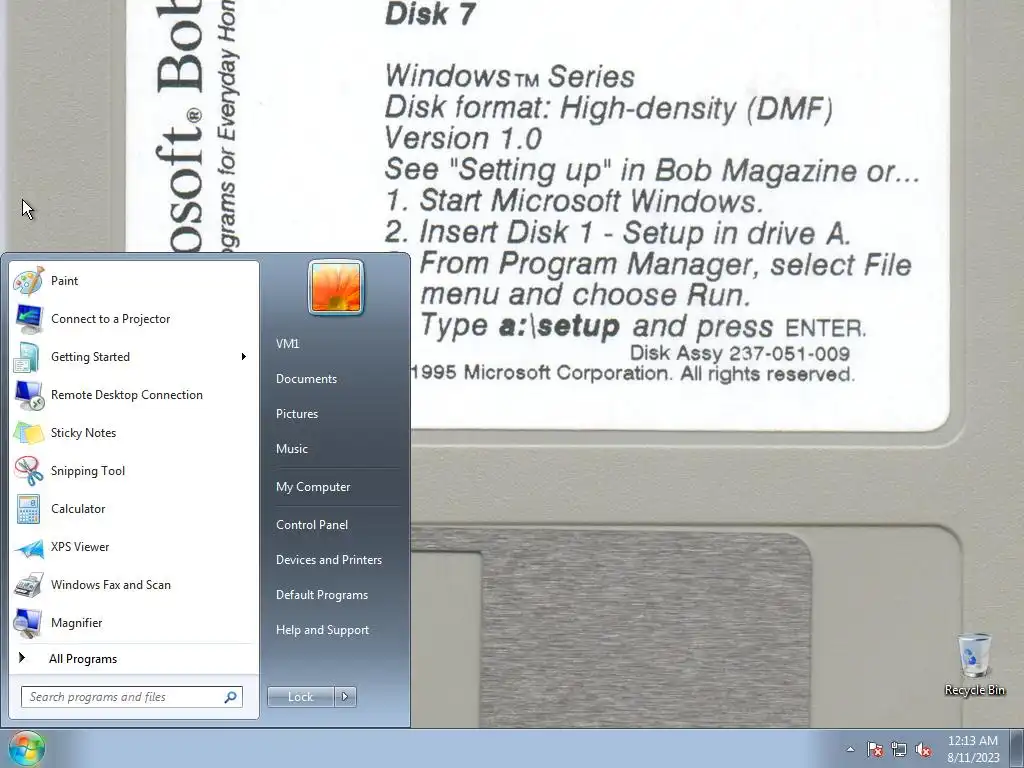Open Paint from the Start menu icon
This screenshot has width=1024, height=768.
pos(29,281)
